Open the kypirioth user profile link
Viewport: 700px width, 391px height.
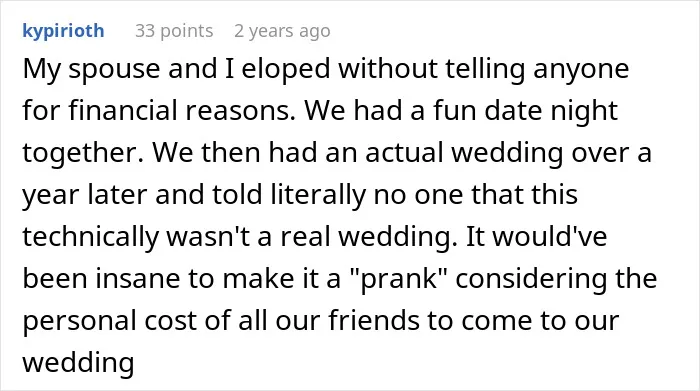tap(63, 31)
